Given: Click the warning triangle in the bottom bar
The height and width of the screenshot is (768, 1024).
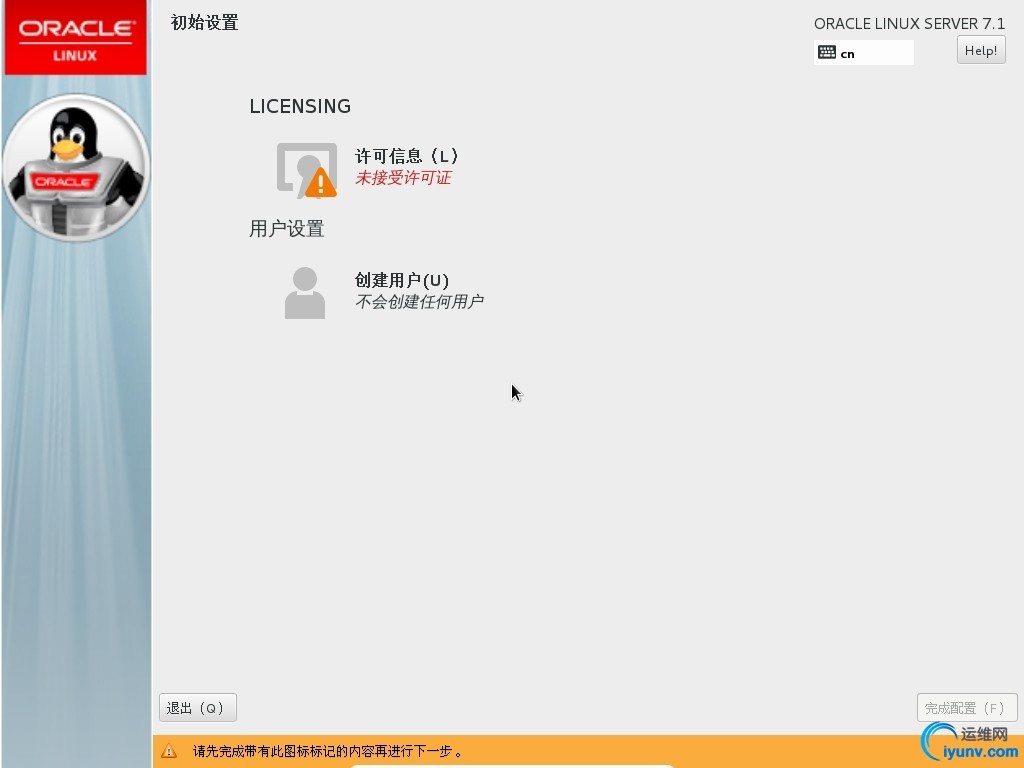Looking at the screenshot, I should (169, 751).
